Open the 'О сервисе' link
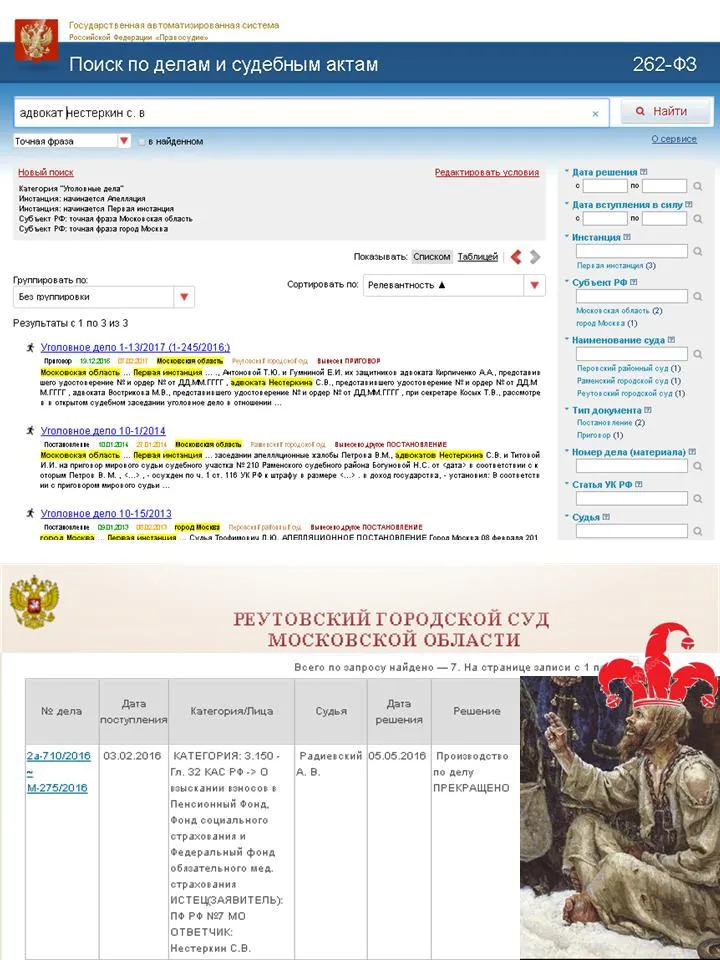The height and width of the screenshot is (960, 720). [673, 139]
